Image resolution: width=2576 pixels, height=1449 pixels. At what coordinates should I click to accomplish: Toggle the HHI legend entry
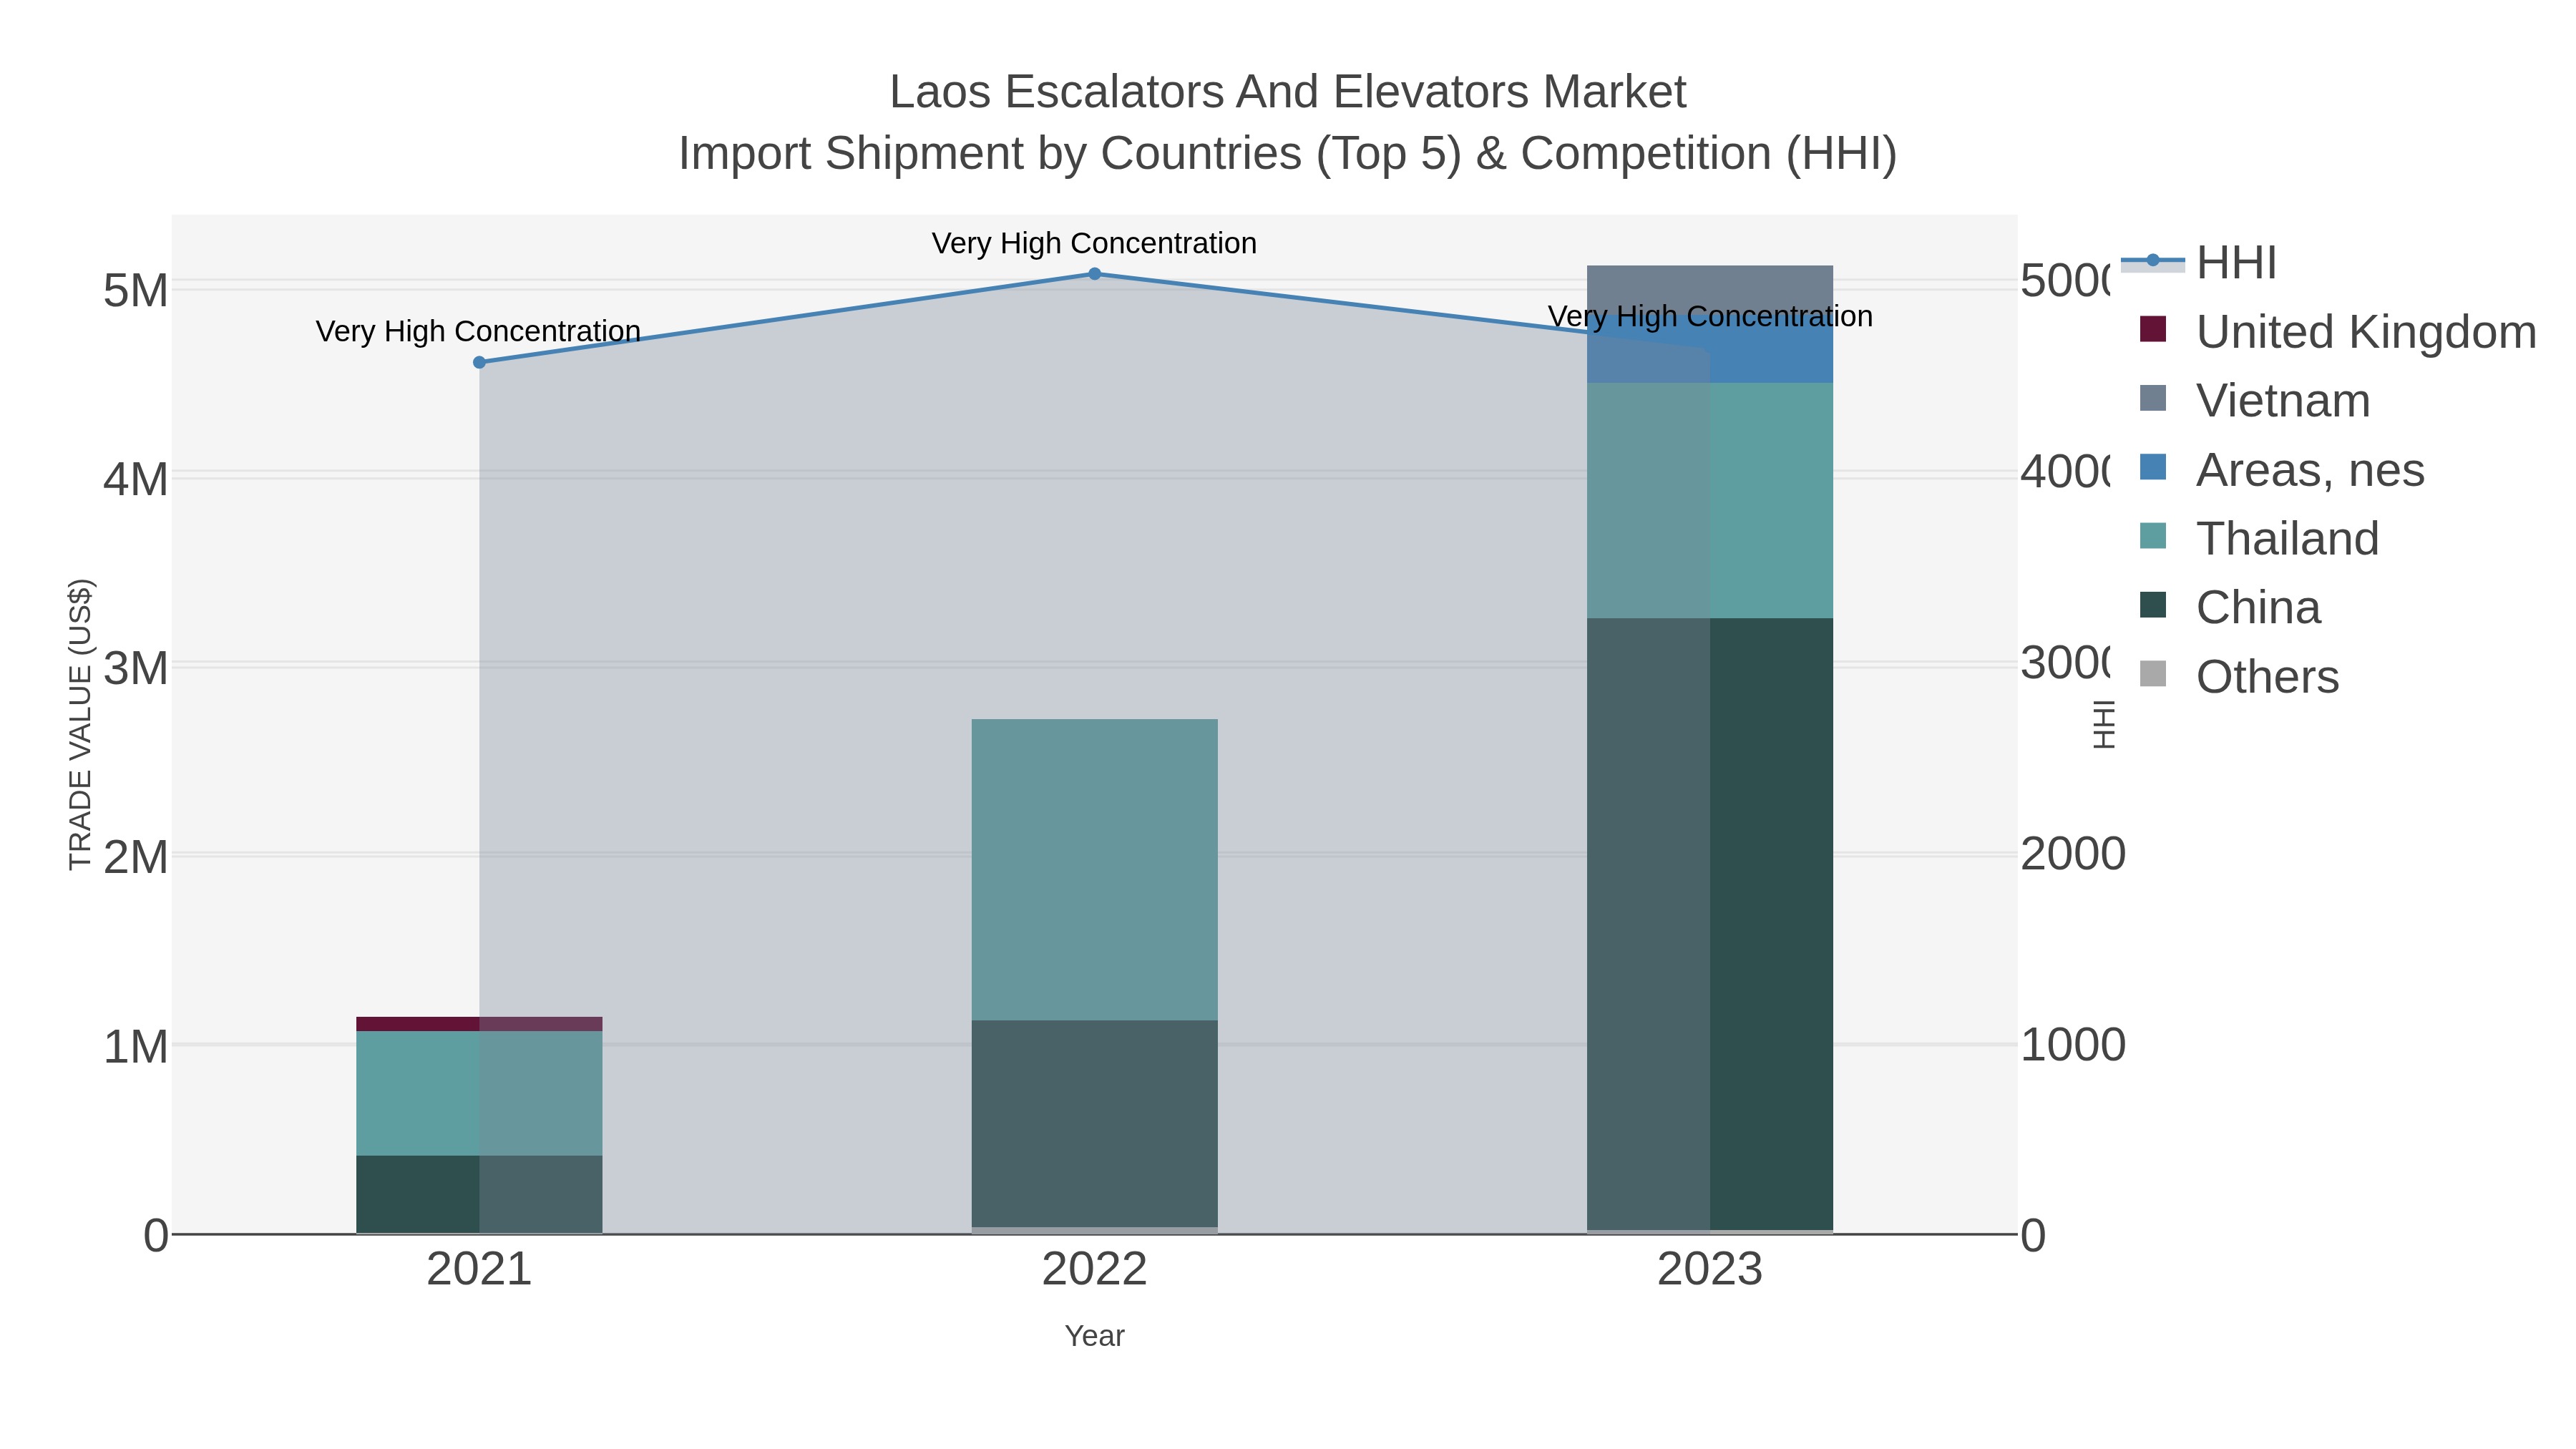[2198, 263]
